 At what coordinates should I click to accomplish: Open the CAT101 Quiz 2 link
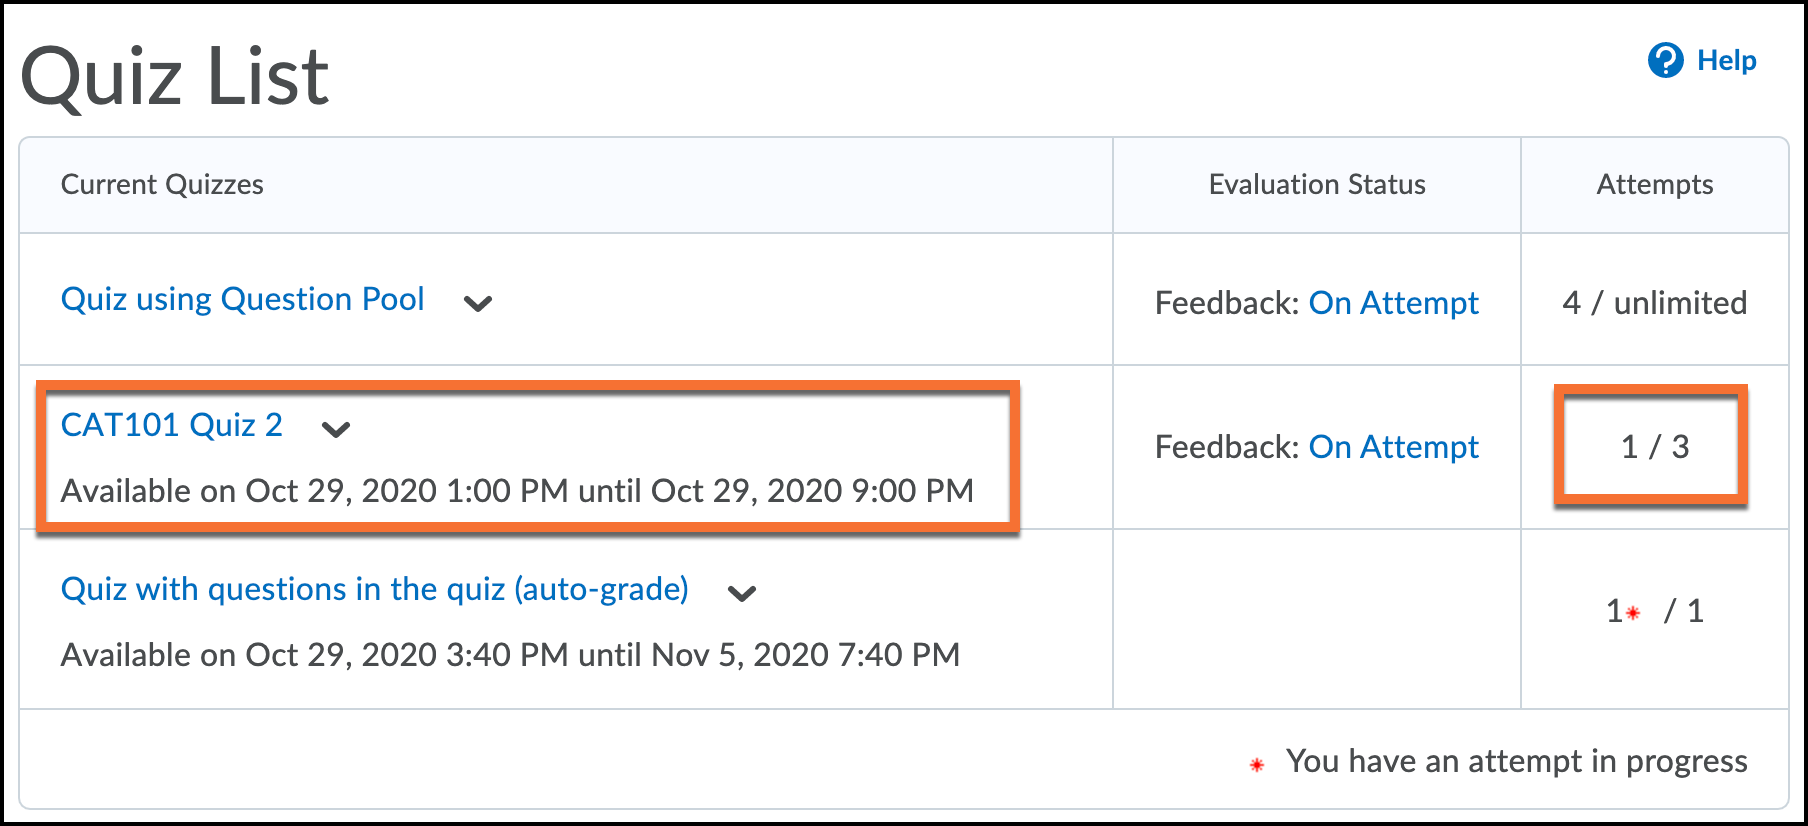[x=171, y=425]
